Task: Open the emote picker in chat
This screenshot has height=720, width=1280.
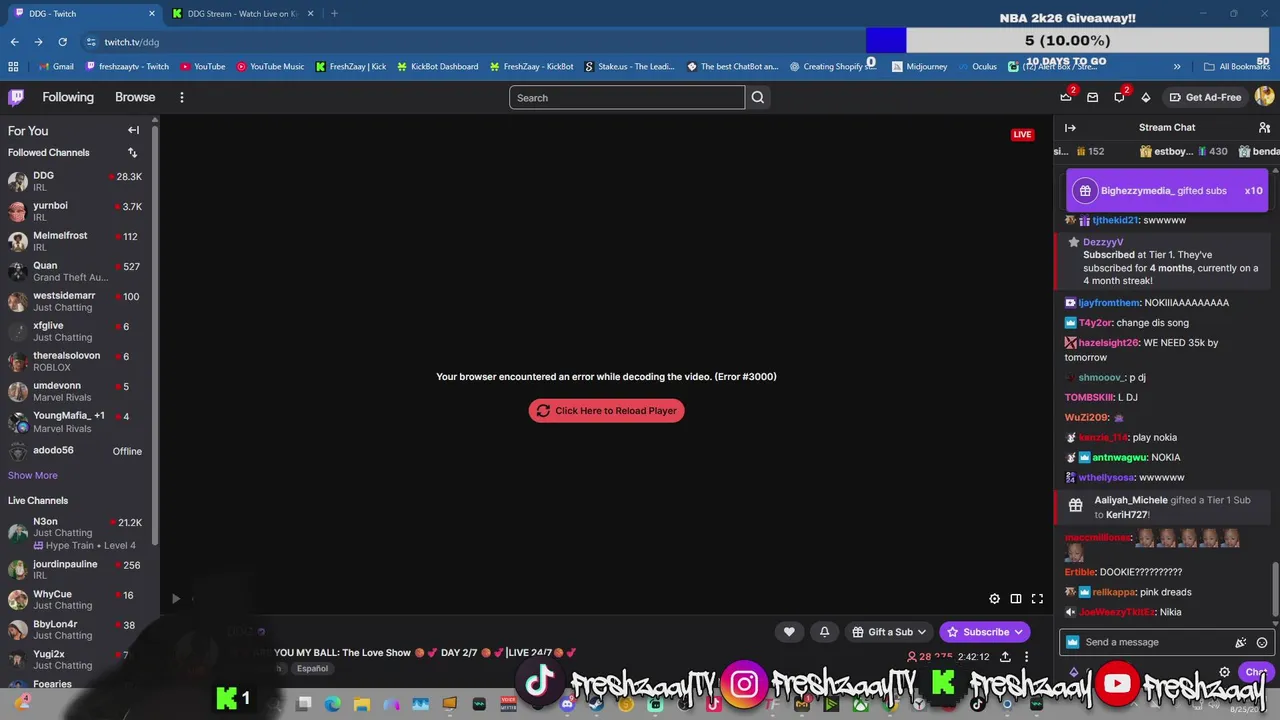Action: [x=1262, y=642]
